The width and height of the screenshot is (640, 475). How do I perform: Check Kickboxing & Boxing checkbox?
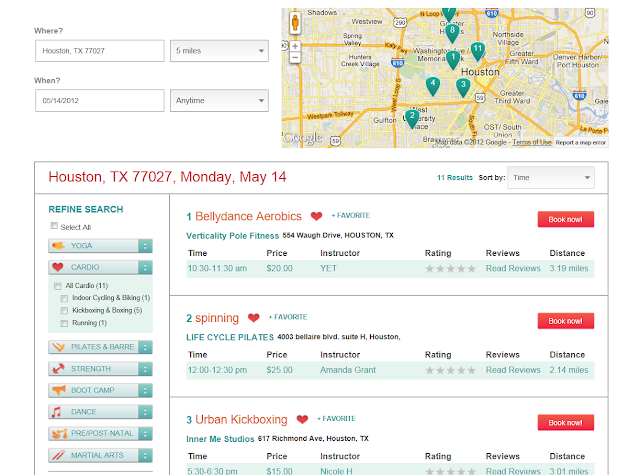point(64,311)
